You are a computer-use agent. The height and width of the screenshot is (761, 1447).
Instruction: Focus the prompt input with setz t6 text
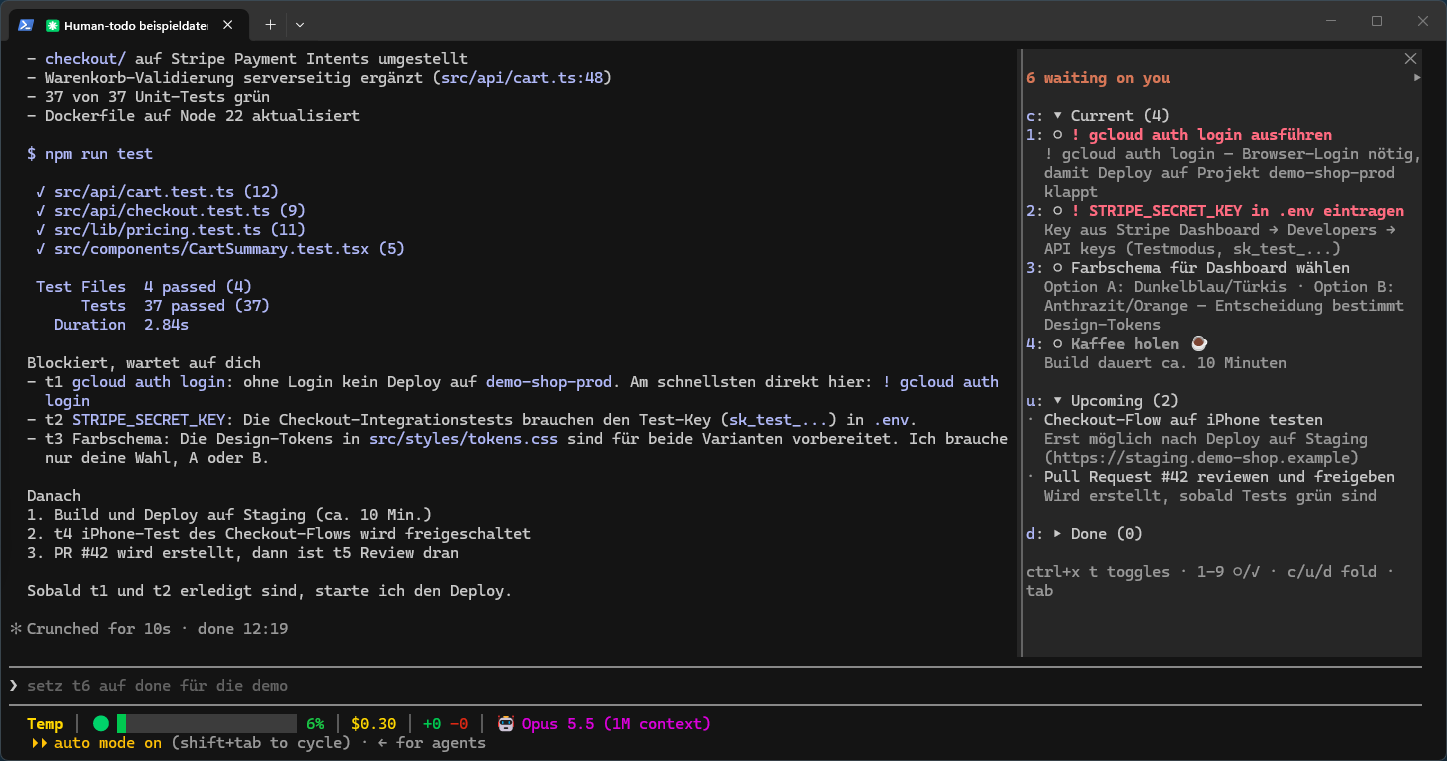pyautogui.click(x=715, y=686)
